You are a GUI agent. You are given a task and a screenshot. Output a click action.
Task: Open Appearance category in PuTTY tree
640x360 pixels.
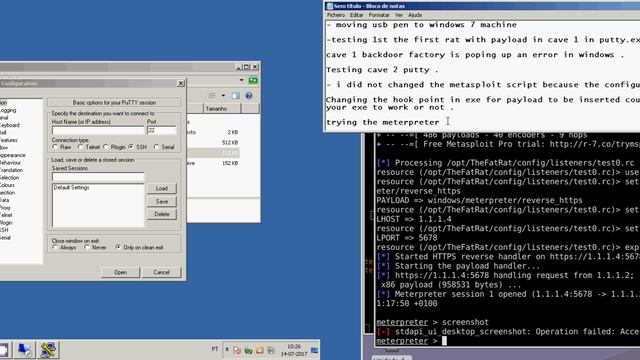(x=13, y=155)
